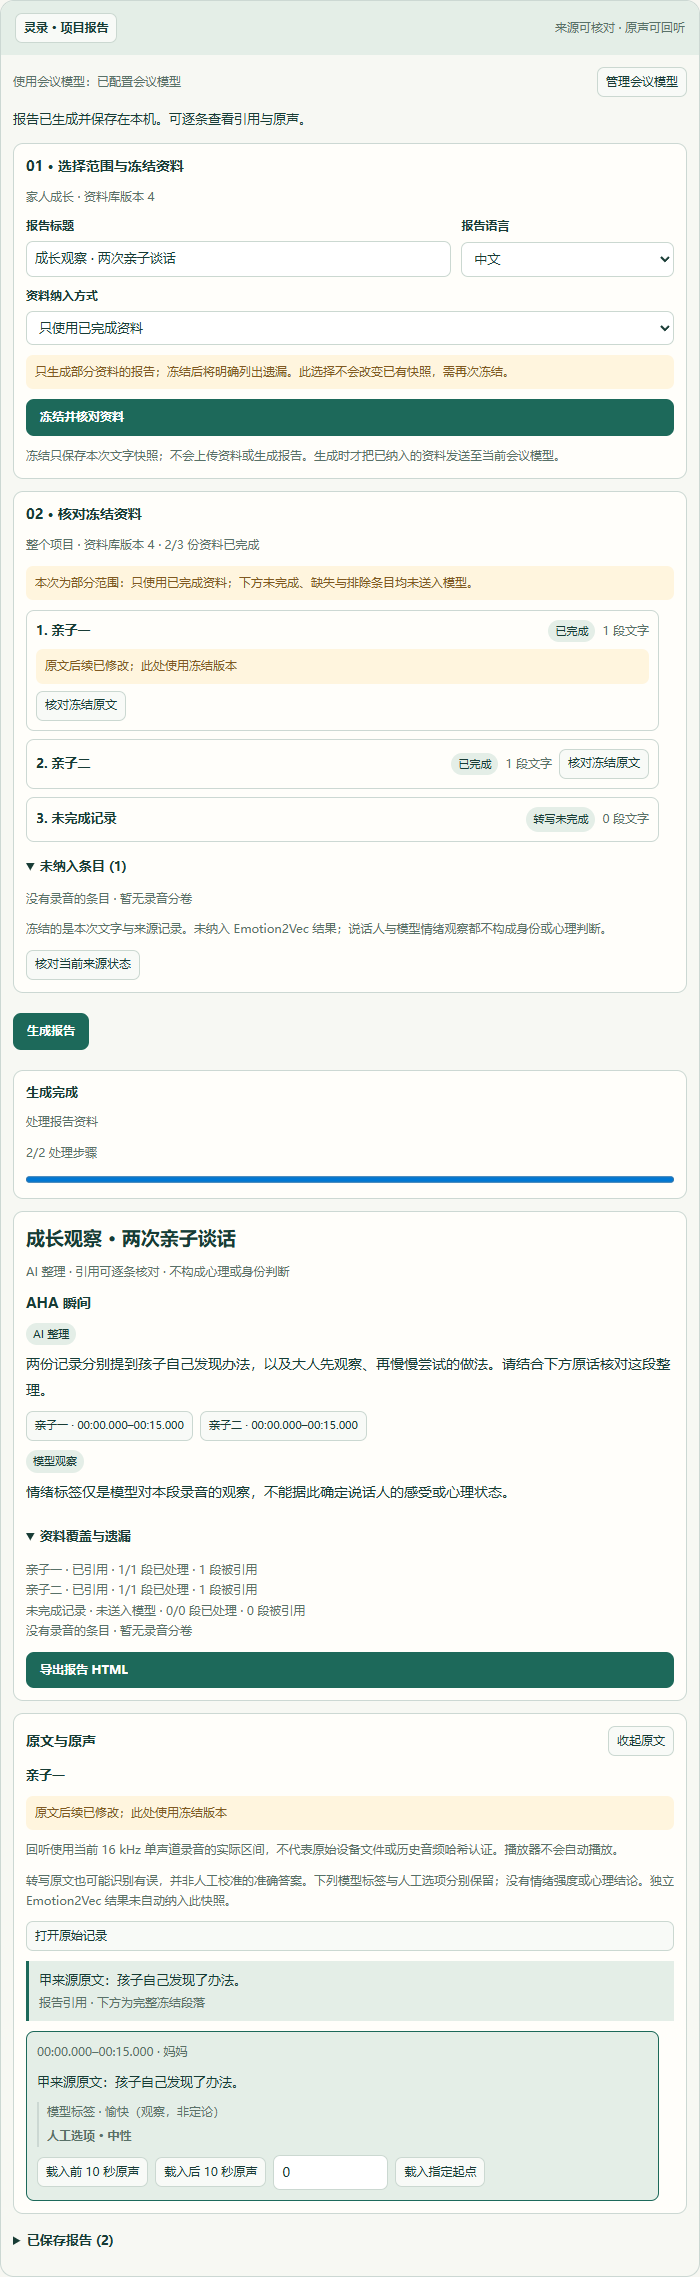Click 核对冻结原文 under 亲子一

pos(81,705)
